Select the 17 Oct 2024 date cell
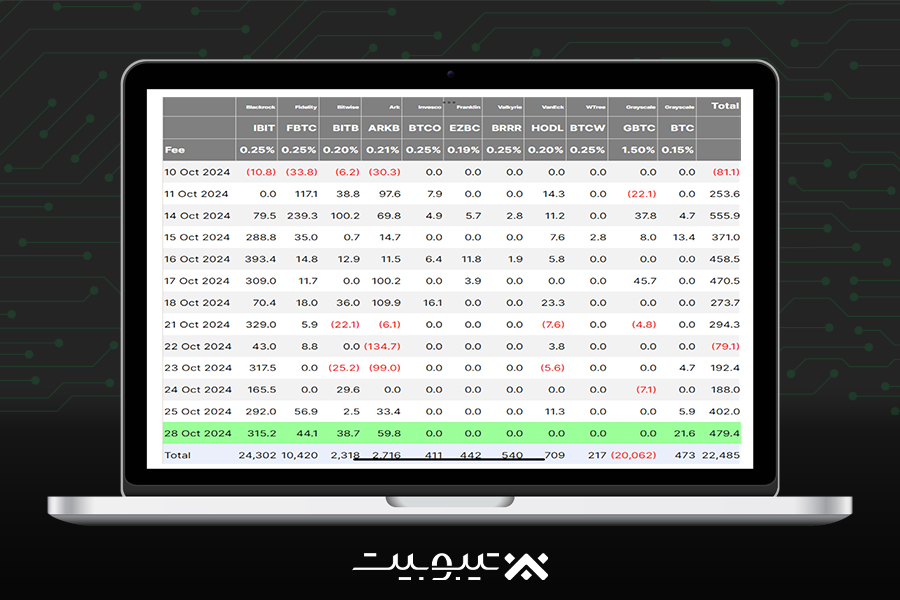This screenshot has height=600, width=900. (197, 281)
